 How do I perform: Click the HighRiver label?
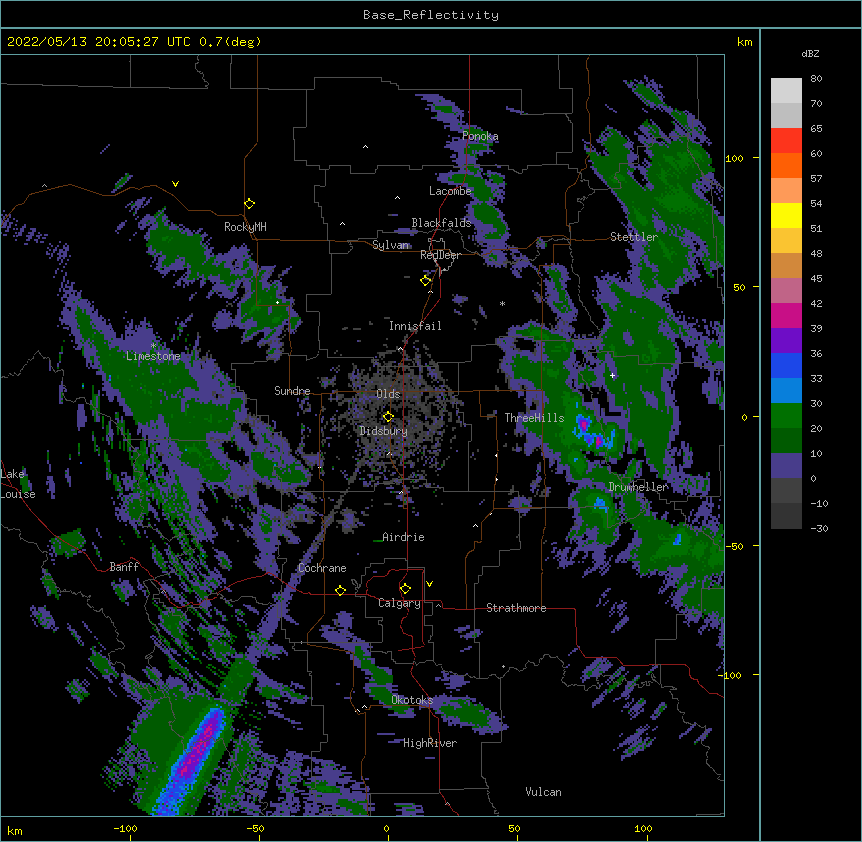(429, 743)
